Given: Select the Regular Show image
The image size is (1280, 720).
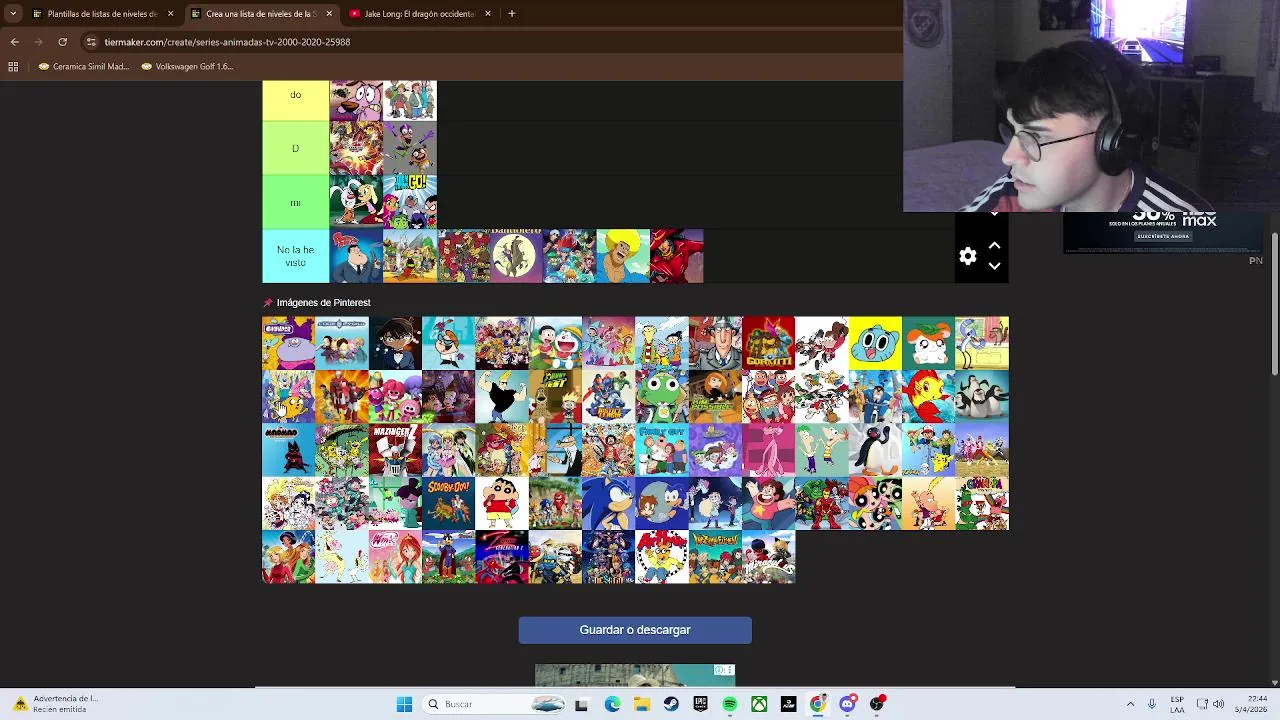Looking at the screenshot, I should 982,343.
